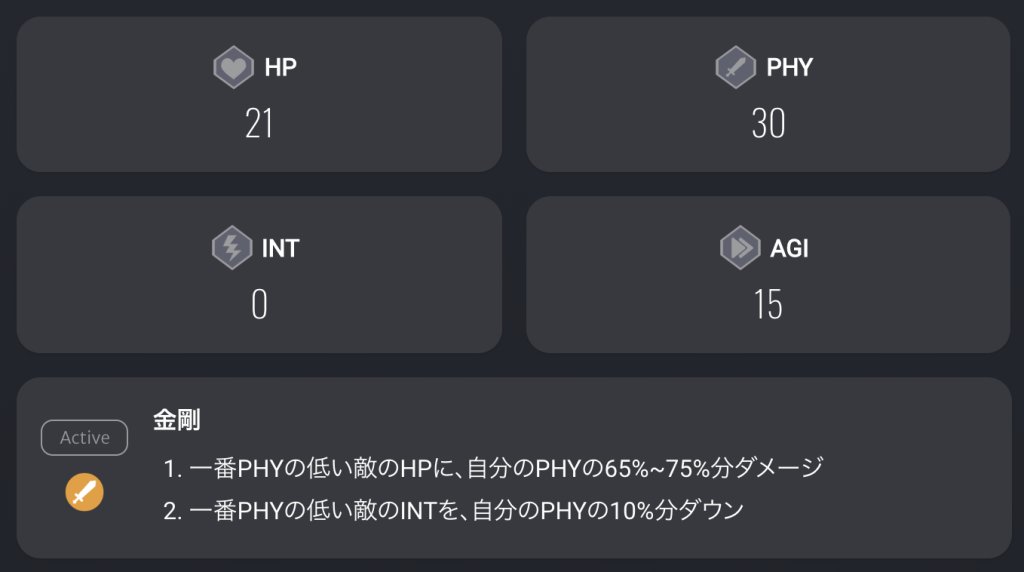Click the INT lightning bolt icon
This screenshot has height=572, width=1024.
232,248
